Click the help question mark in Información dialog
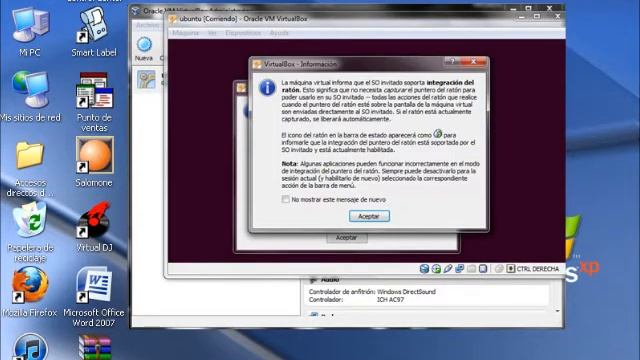 [x=452, y=61]
